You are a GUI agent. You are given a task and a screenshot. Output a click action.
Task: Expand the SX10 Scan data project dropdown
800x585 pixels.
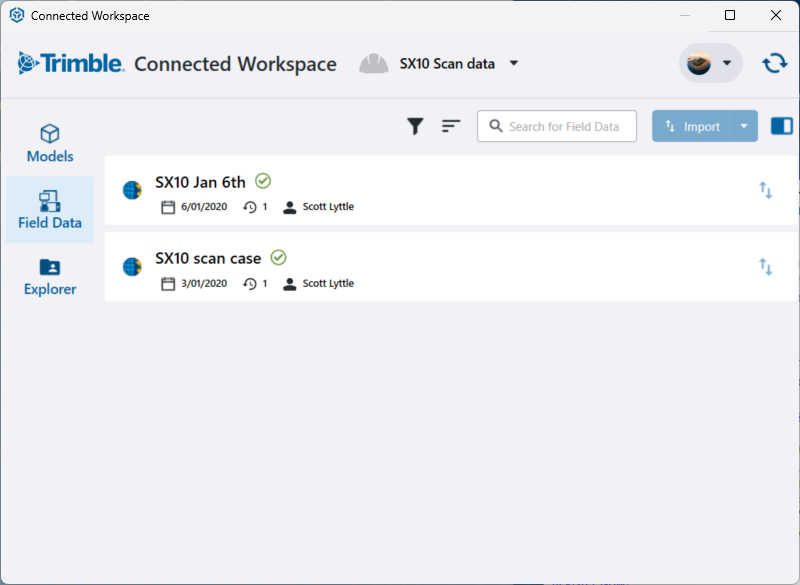[514, 64]
